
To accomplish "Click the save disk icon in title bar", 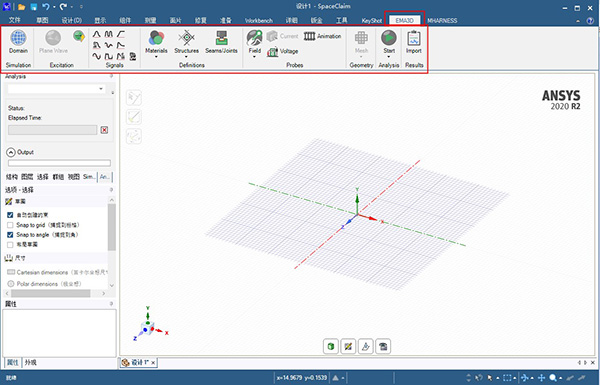I will coord(34,7).
